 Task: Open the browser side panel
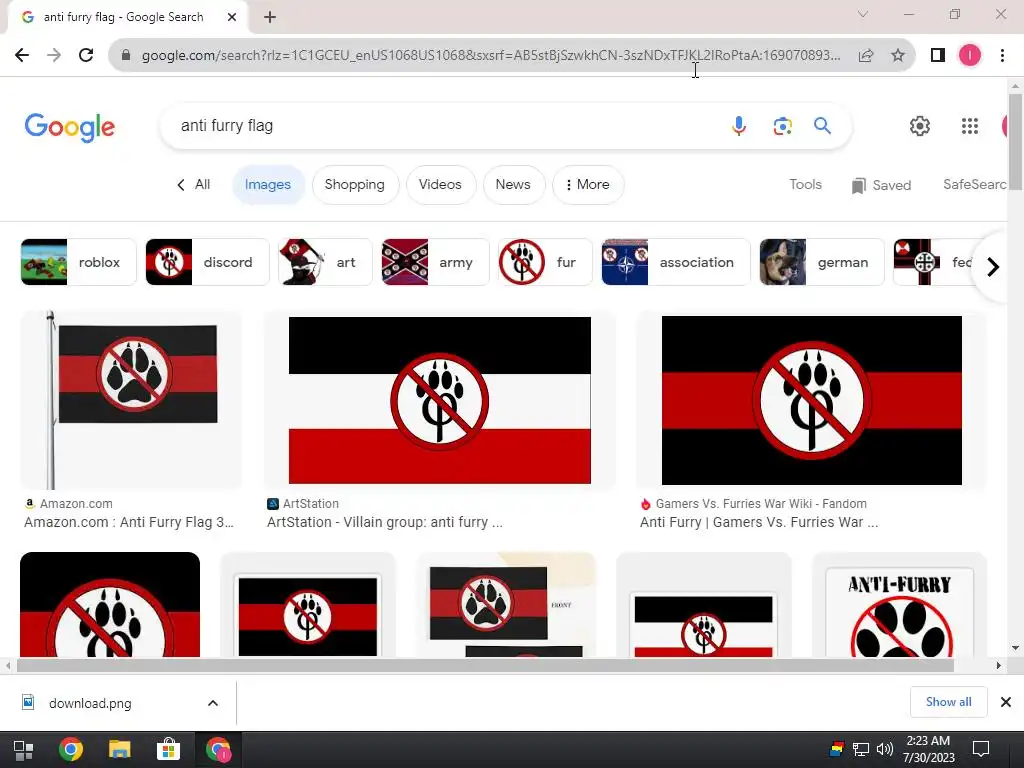tap(938, 56)
